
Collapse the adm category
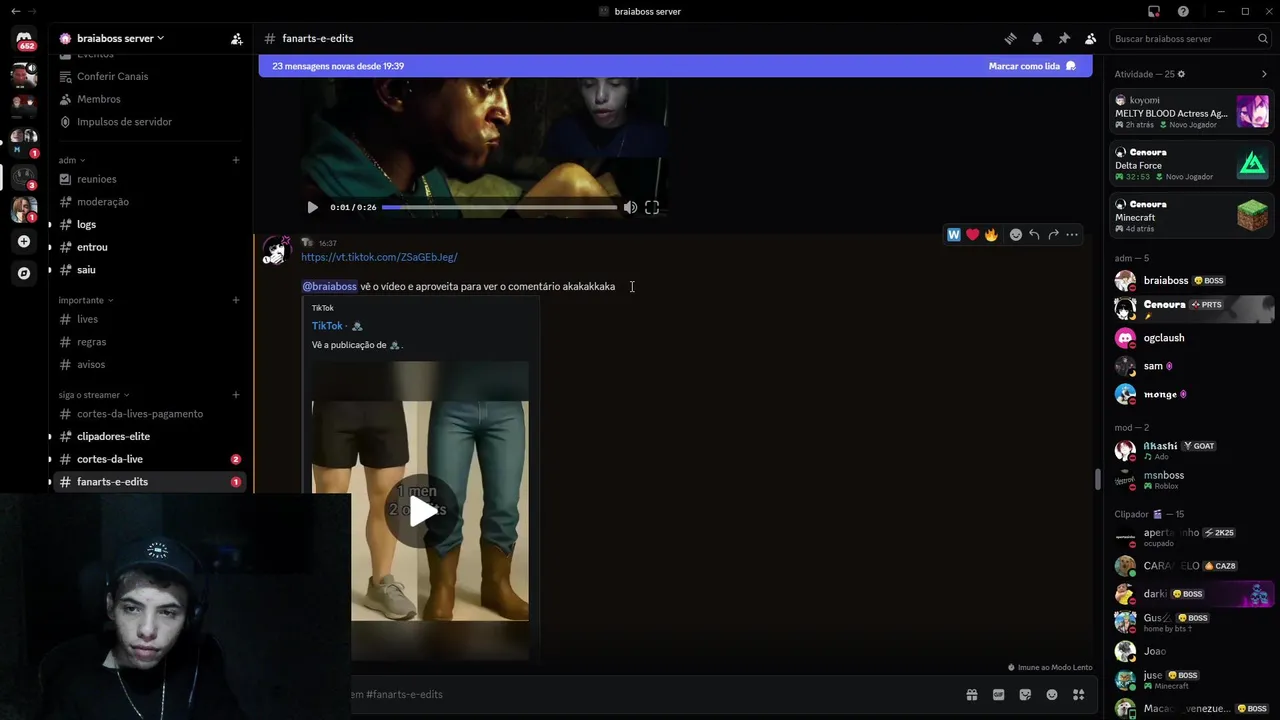(x=72, y=160)
